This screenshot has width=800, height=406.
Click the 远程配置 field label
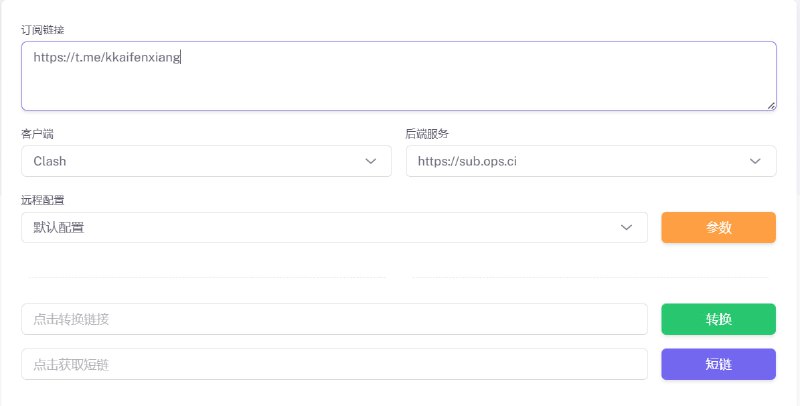click(x=43, y=200)
